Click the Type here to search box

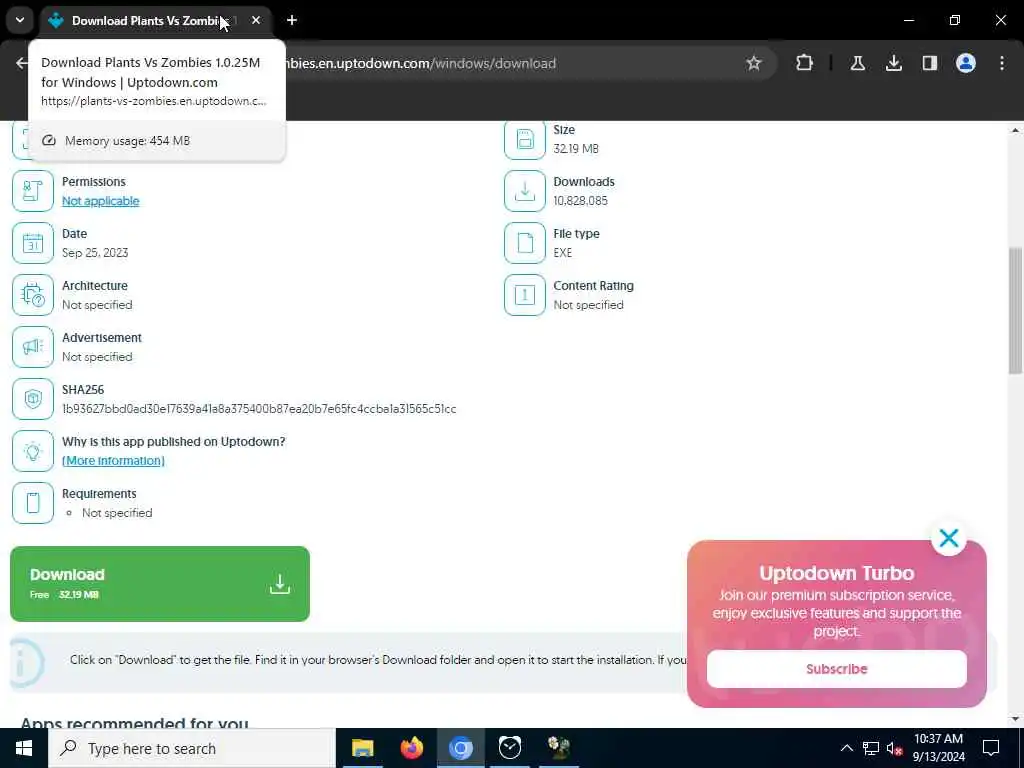pyautogui.click(x=192, y=748)
